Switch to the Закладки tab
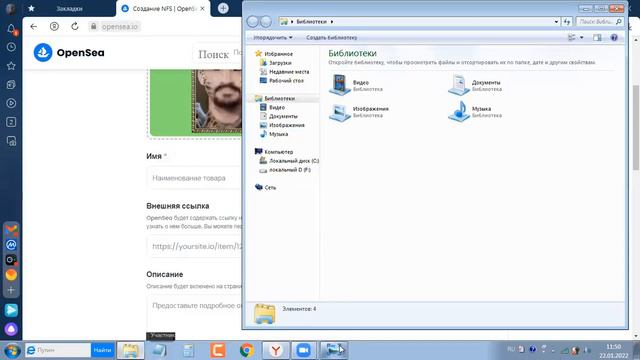Screen dimensions: 640x360 pyautogui.click(x=69, y=8)
